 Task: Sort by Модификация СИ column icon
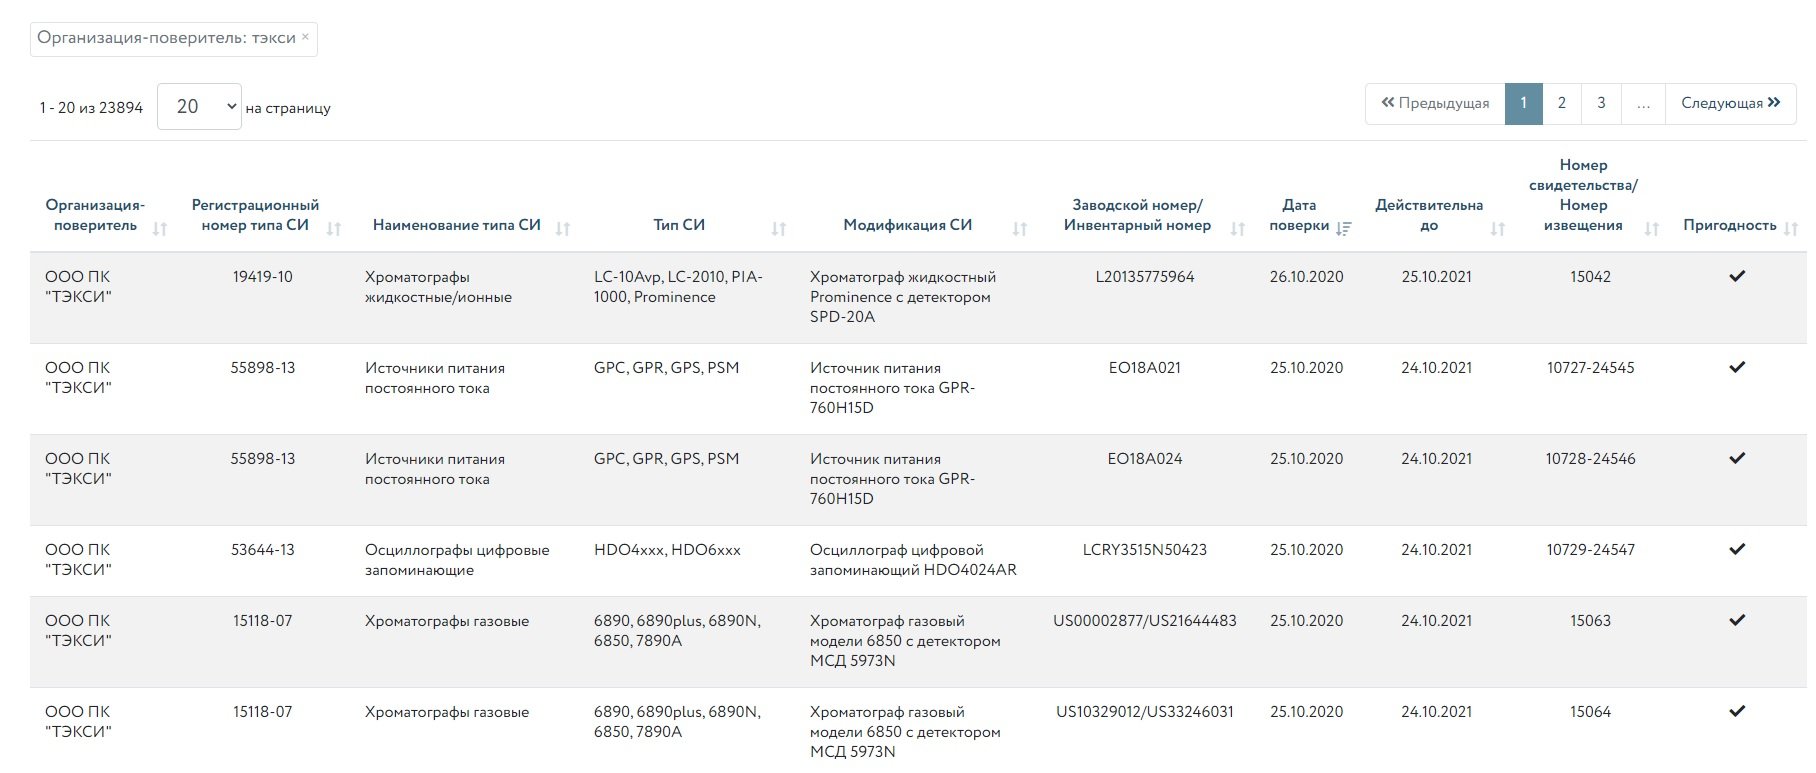pos(1020,229)
